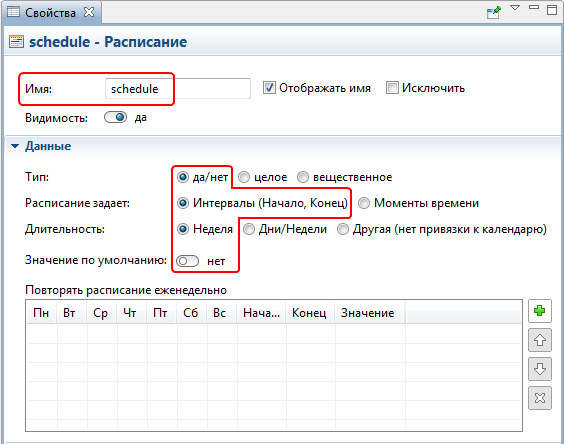Click the Свойства tab table icon
Viewport: 564px width, 444px height.
click(14, 12)
